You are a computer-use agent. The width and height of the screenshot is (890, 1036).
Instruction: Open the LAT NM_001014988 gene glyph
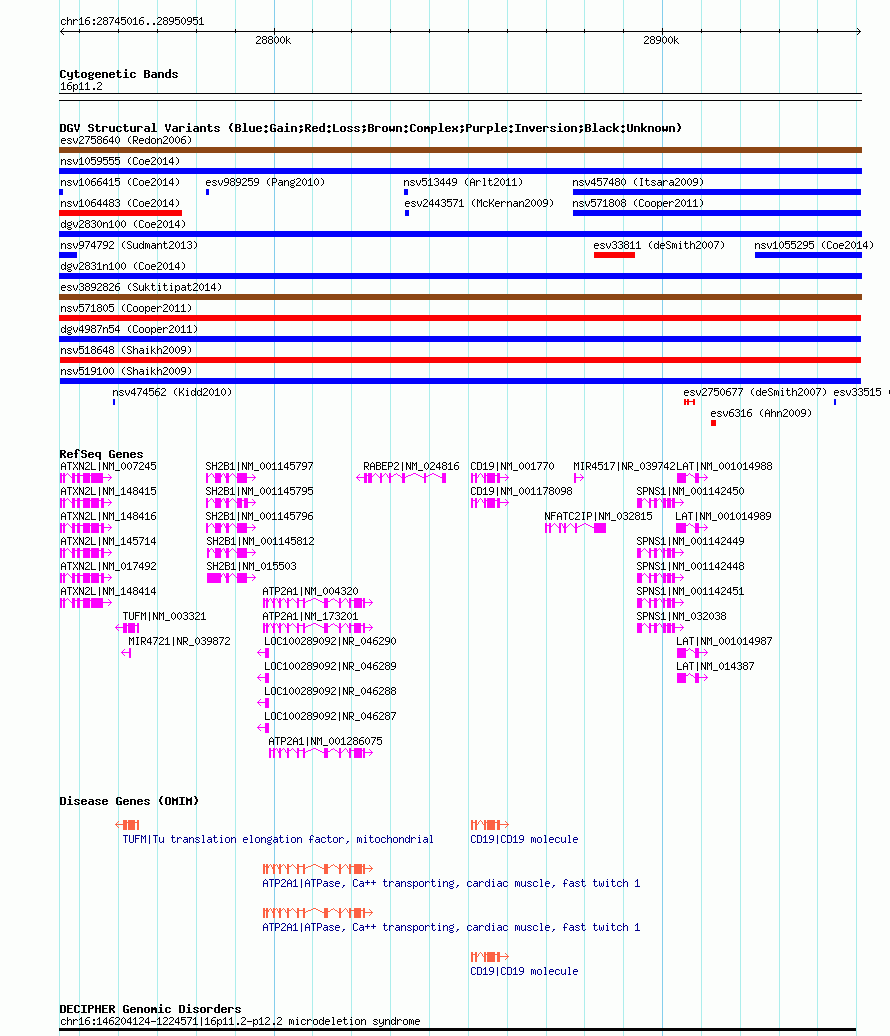692,478
